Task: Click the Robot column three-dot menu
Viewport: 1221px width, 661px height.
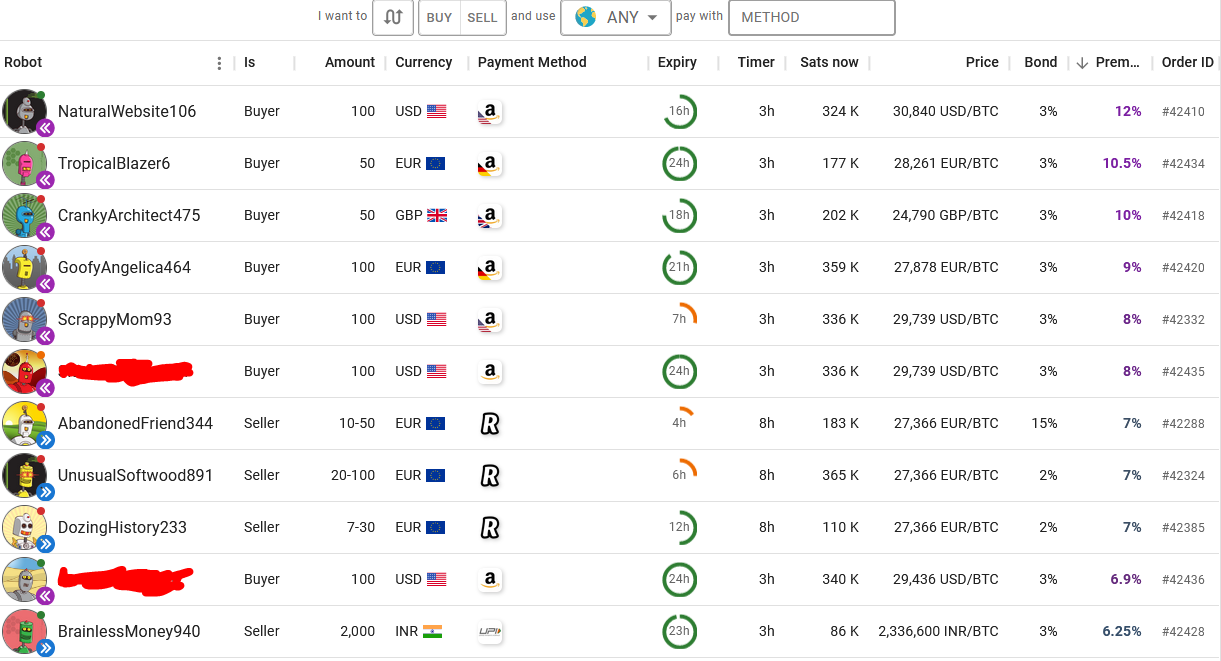Action: pos(220,63)
